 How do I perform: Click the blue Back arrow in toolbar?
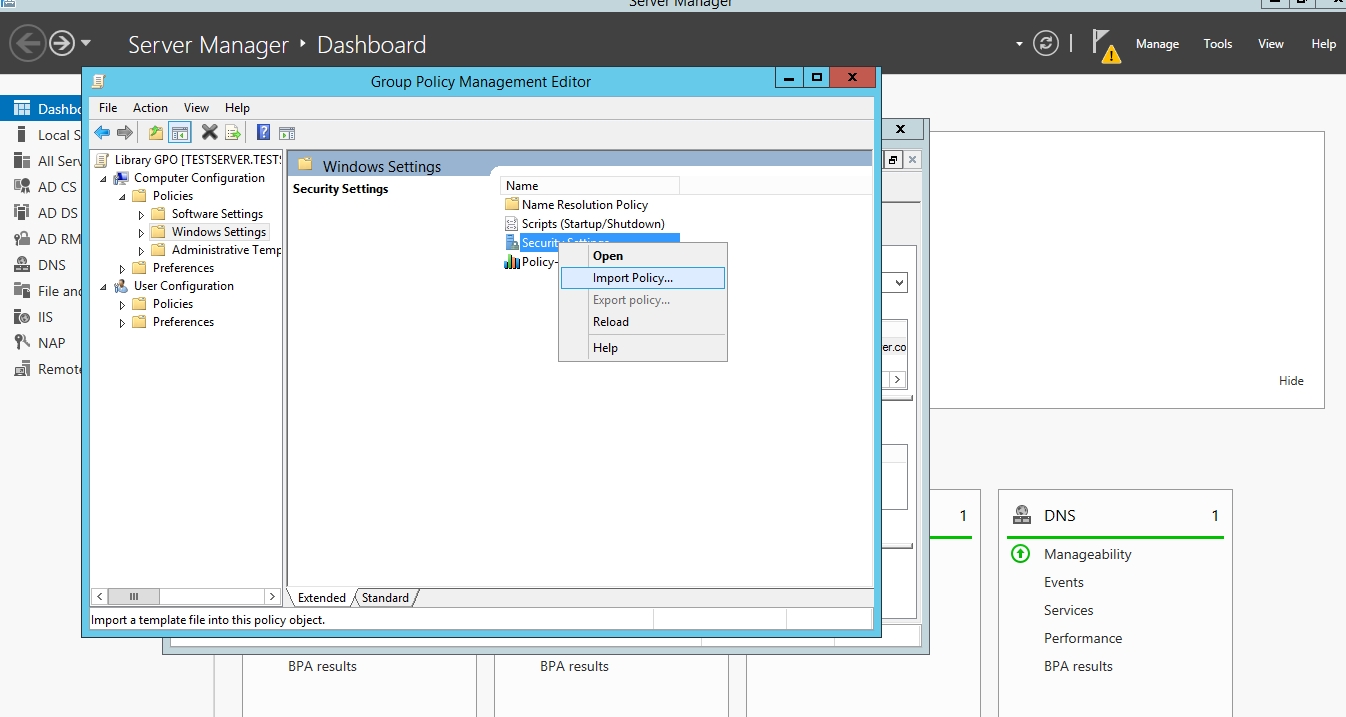click(102, 133)
